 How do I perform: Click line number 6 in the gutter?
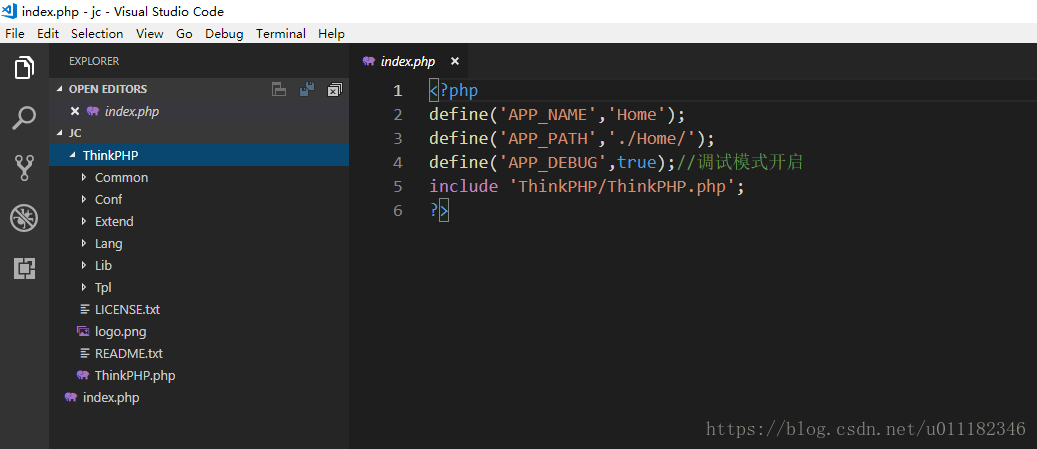point(397,211)
